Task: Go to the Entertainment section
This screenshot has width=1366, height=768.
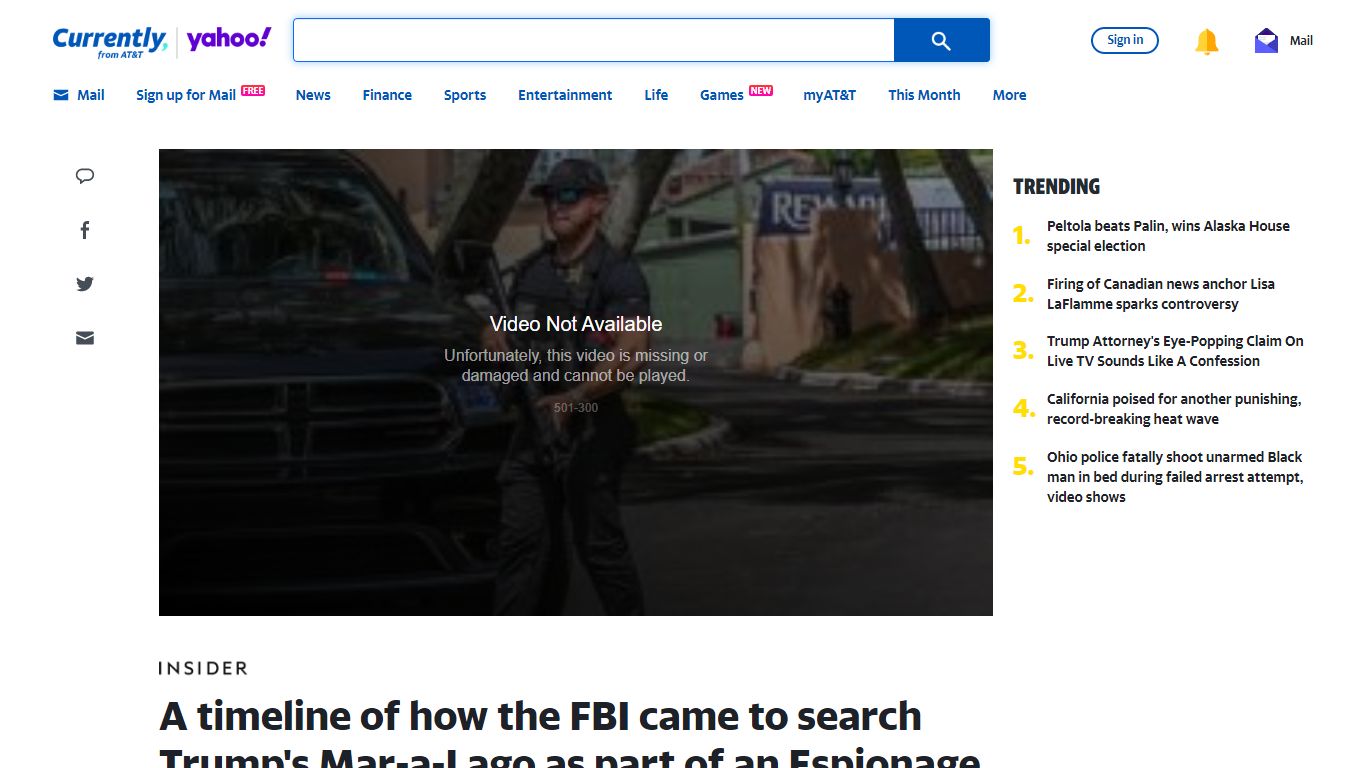Action: point(565,95)
